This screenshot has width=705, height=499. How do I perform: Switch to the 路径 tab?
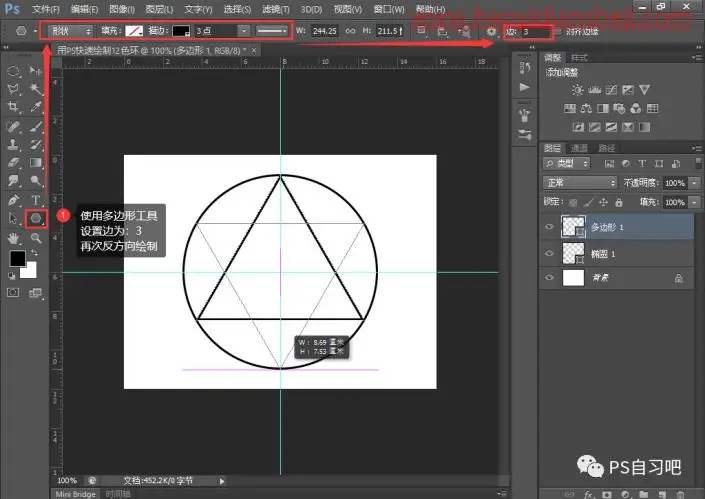click(607, 148)
